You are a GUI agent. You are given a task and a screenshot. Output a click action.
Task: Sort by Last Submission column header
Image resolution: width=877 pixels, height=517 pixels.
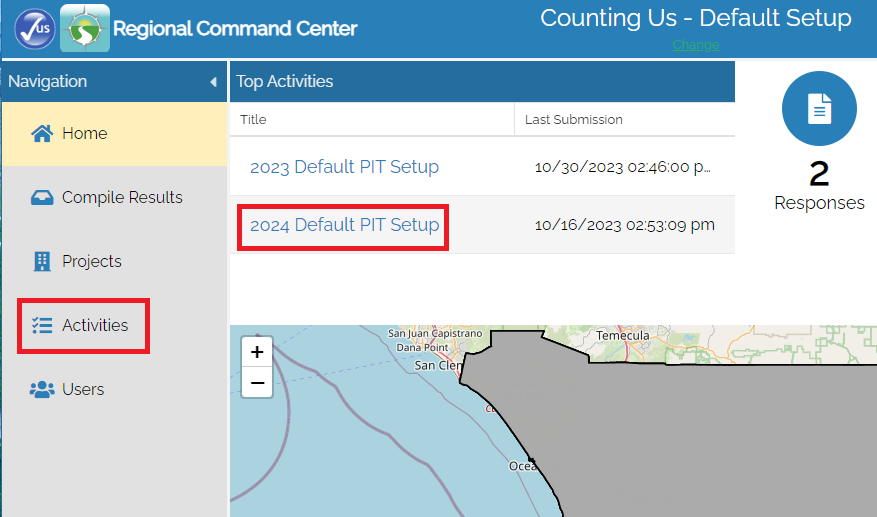tap(573, 120)
